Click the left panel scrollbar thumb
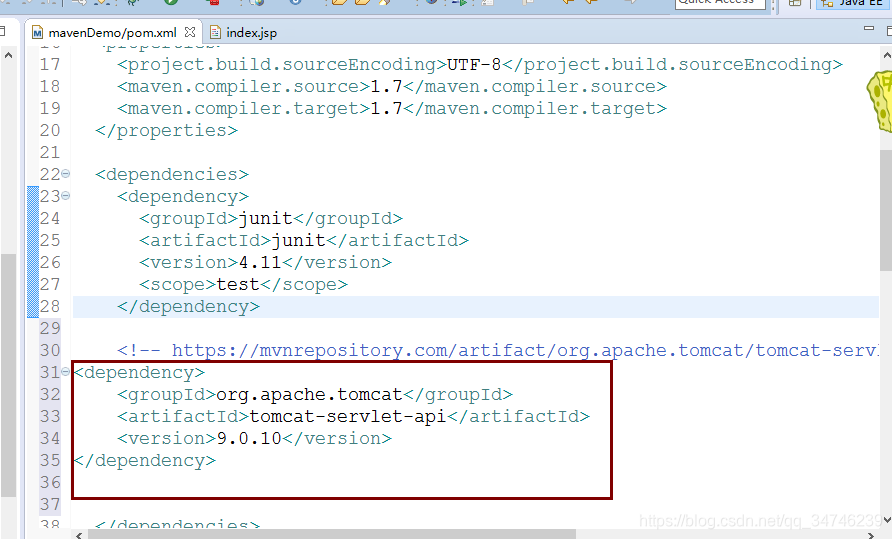892x539 pixels. click(x=8, y=376)
